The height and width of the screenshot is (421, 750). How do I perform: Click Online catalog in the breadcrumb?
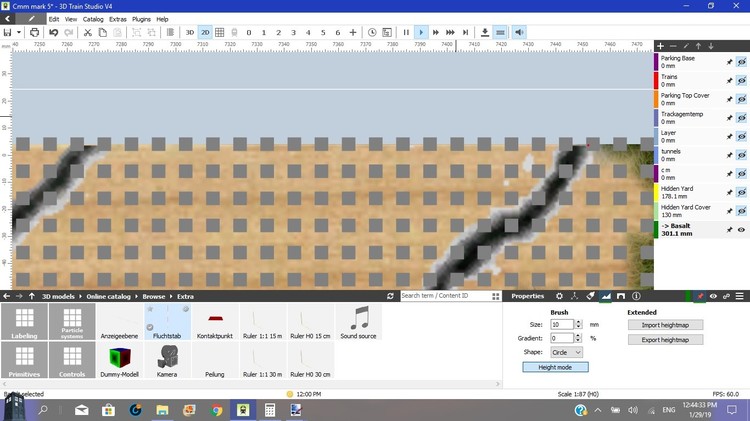(108, 296)
